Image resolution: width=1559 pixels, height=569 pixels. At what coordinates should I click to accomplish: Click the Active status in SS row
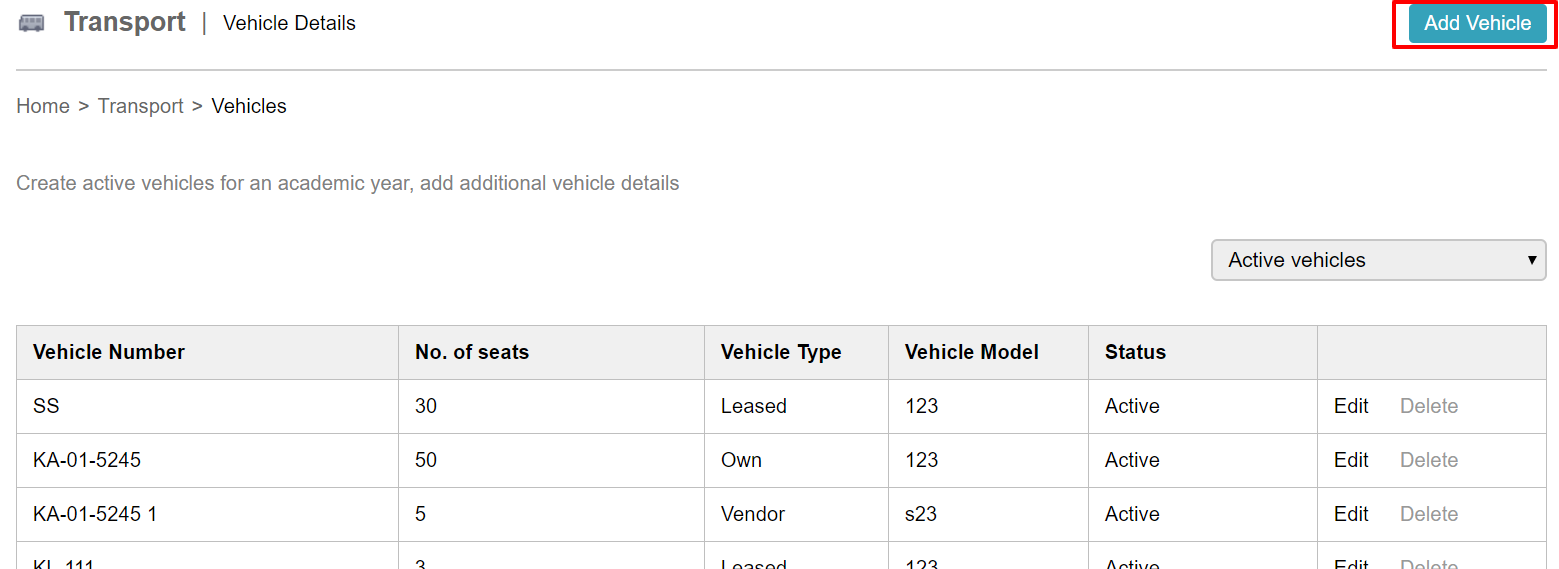point(1203,406)
